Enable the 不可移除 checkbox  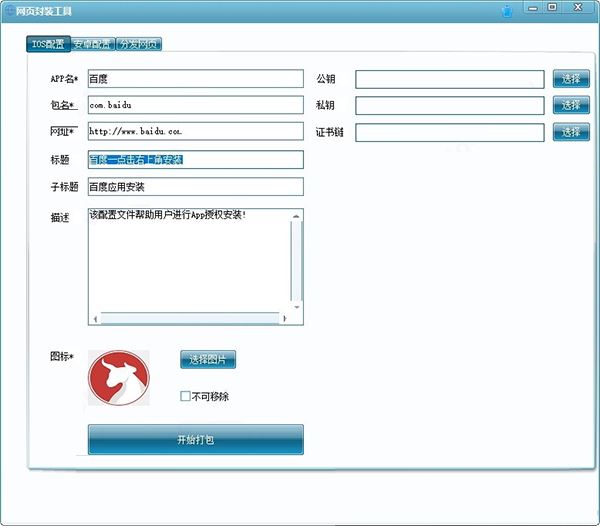[x=185, y=396]
